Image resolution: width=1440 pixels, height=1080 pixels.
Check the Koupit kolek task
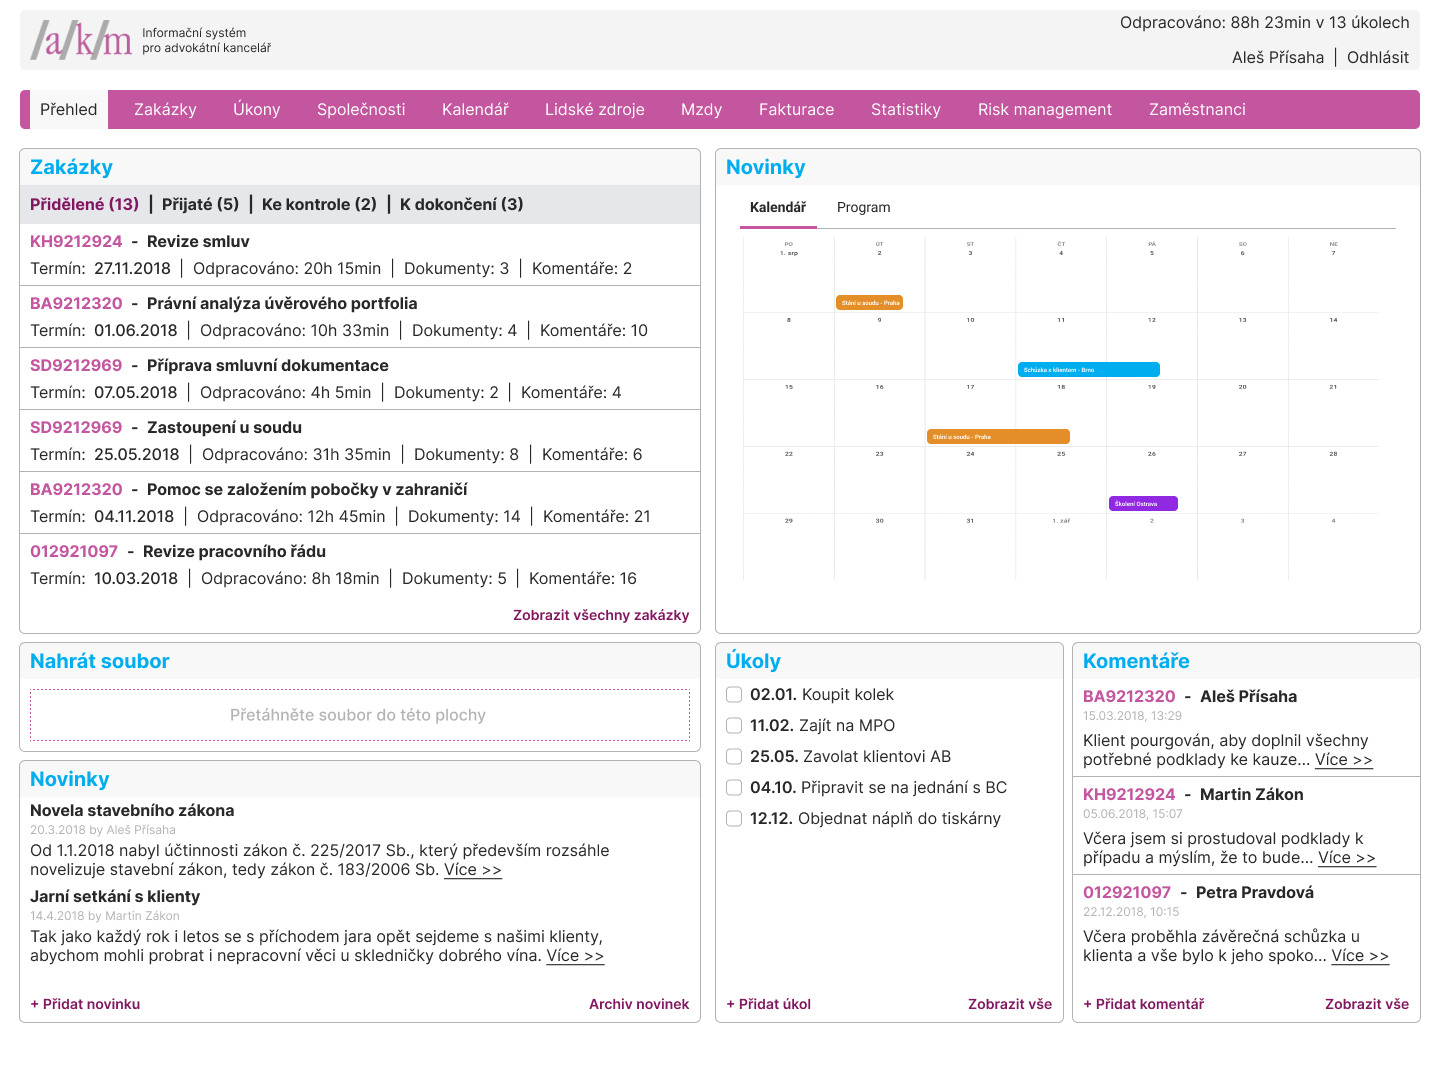[x=734, y=695]
